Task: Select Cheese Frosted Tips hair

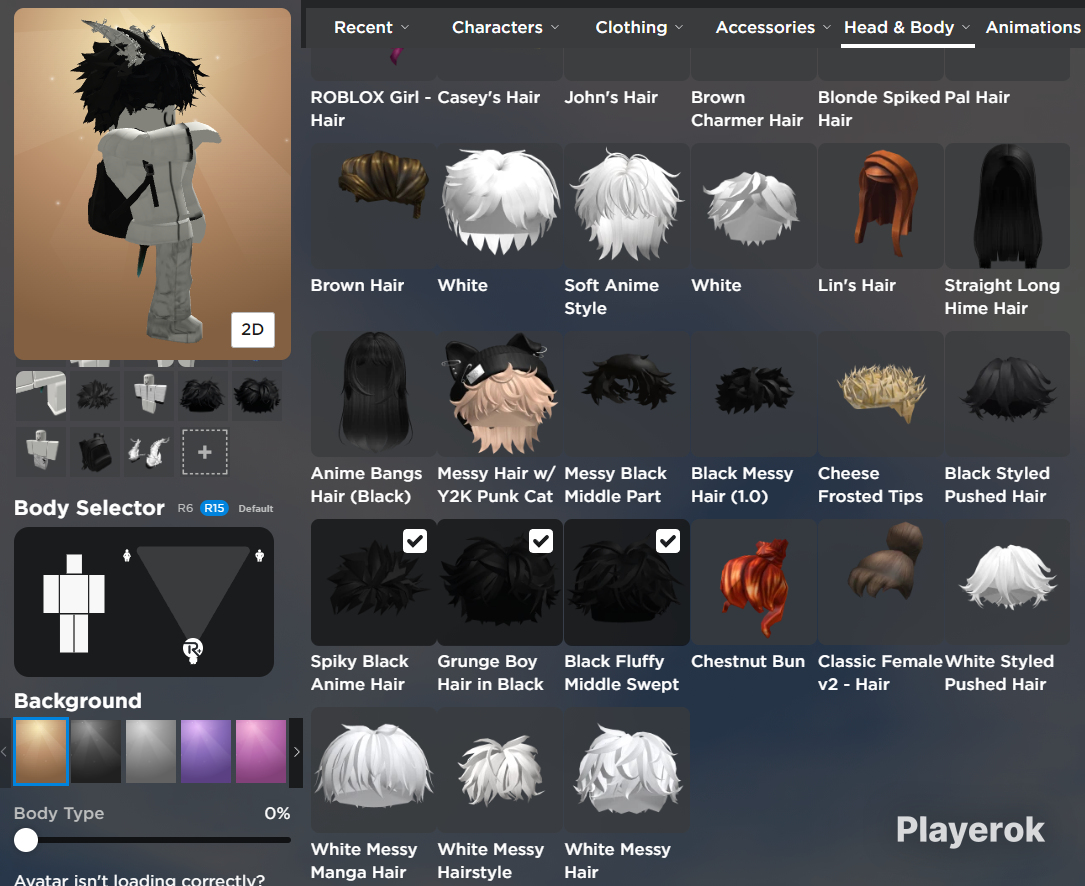Action: pyautogui.click(x=880, y=393)
